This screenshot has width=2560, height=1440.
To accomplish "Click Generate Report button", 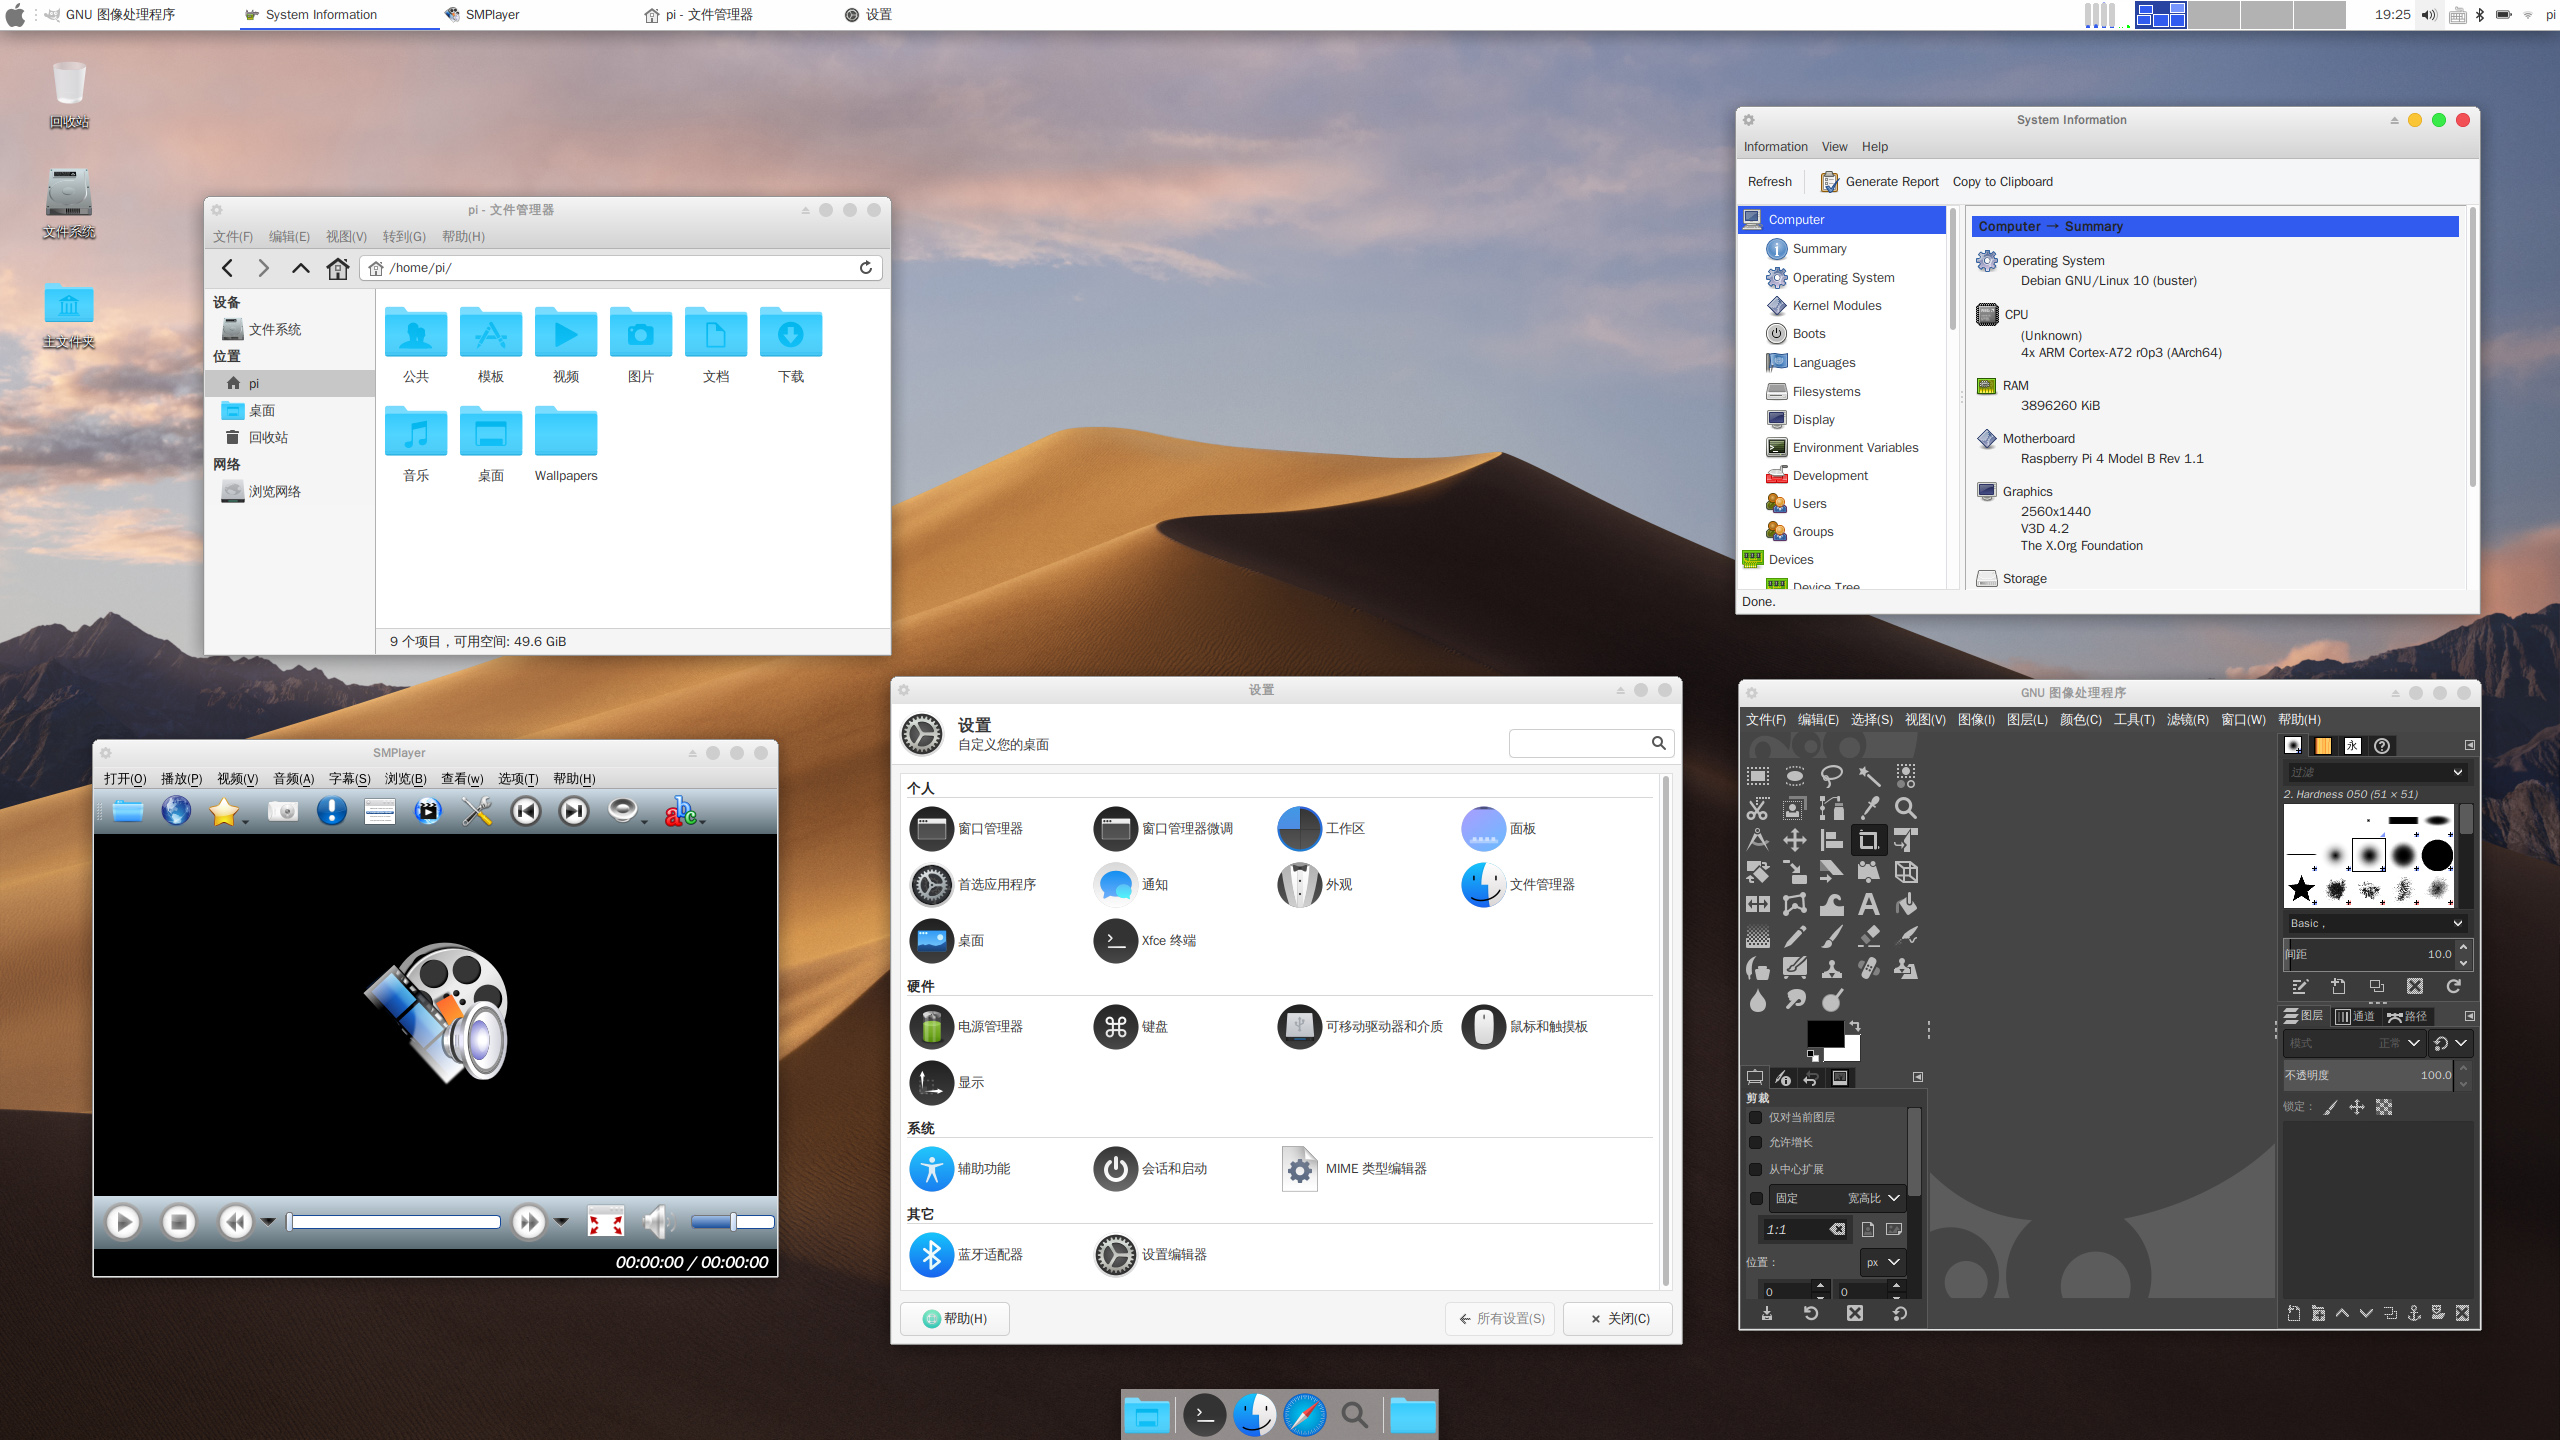I will click(1879, 182).
